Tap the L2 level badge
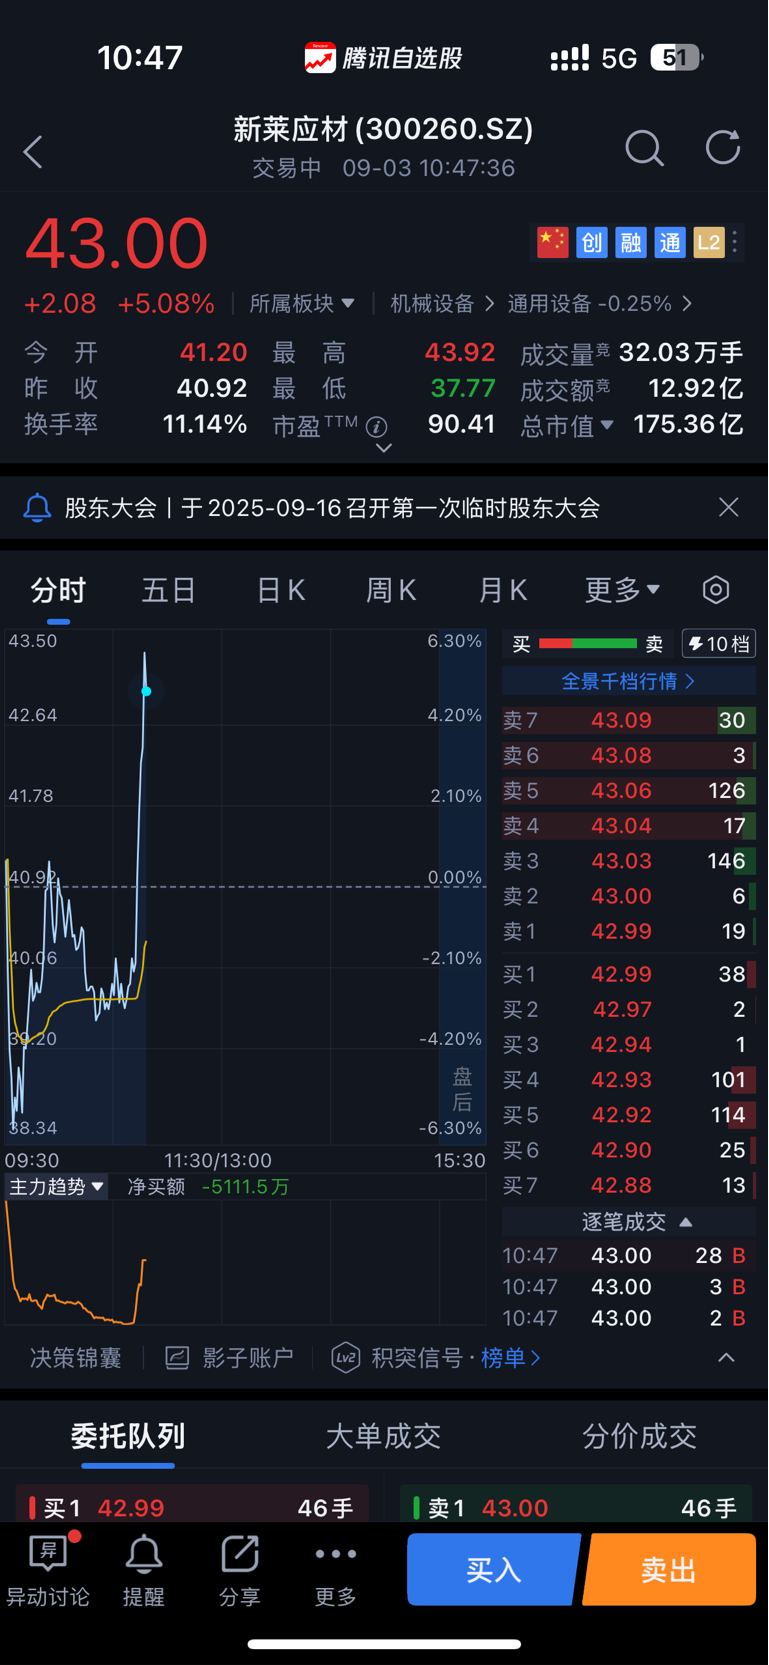Viewport: 769px width, 1665px height. pyautogui.click(x=708, y=242)
